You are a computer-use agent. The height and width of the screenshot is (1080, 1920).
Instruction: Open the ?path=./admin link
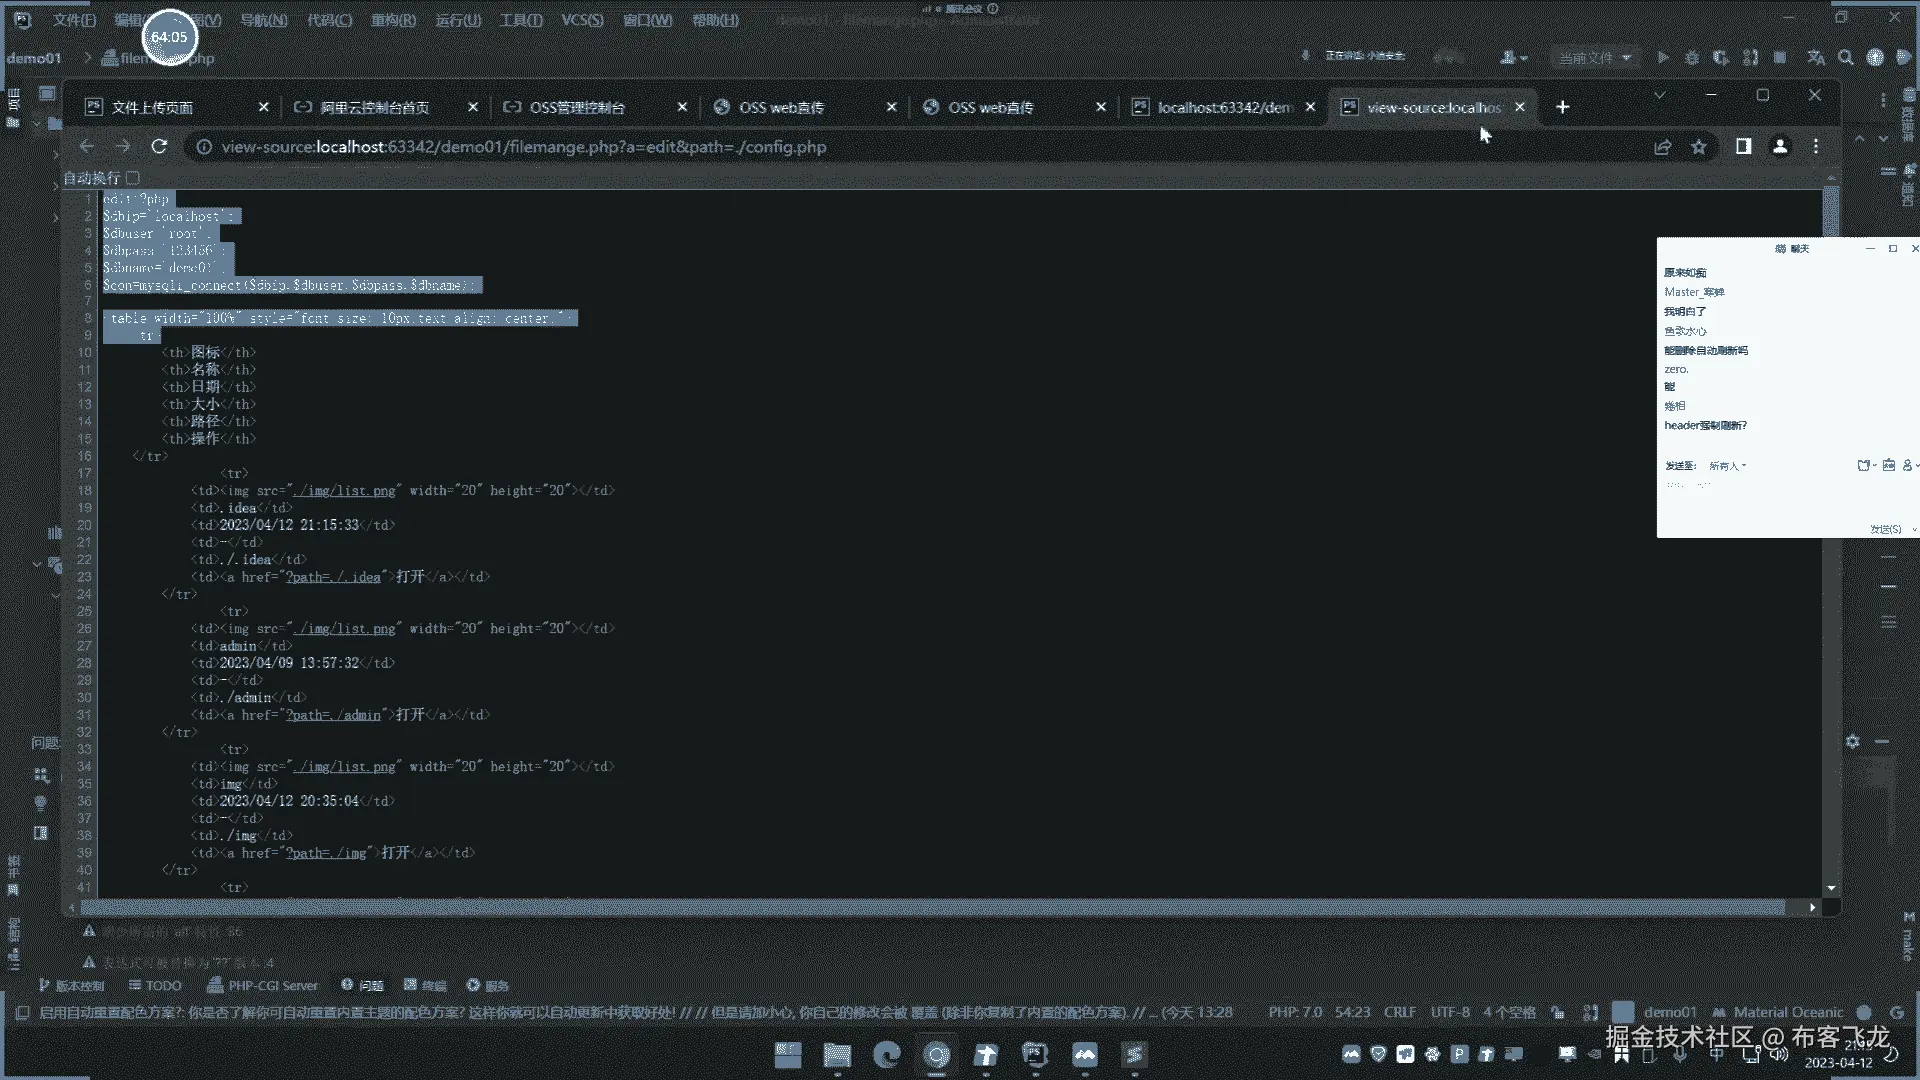click(x=333, y=715)
